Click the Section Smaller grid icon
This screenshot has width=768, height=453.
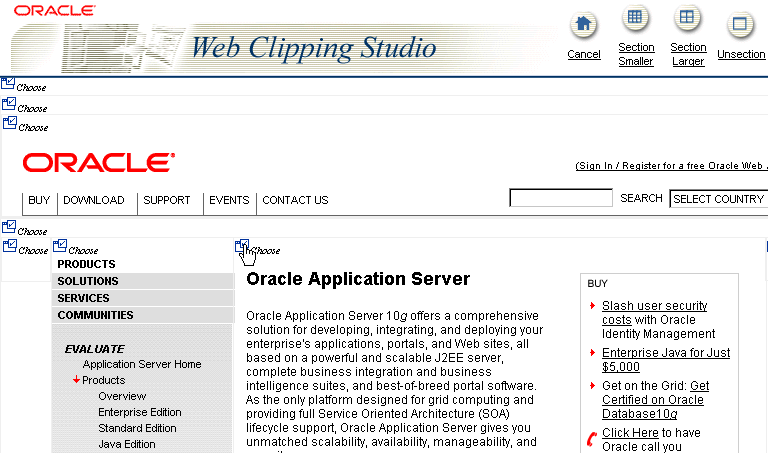tap(635, 18)
